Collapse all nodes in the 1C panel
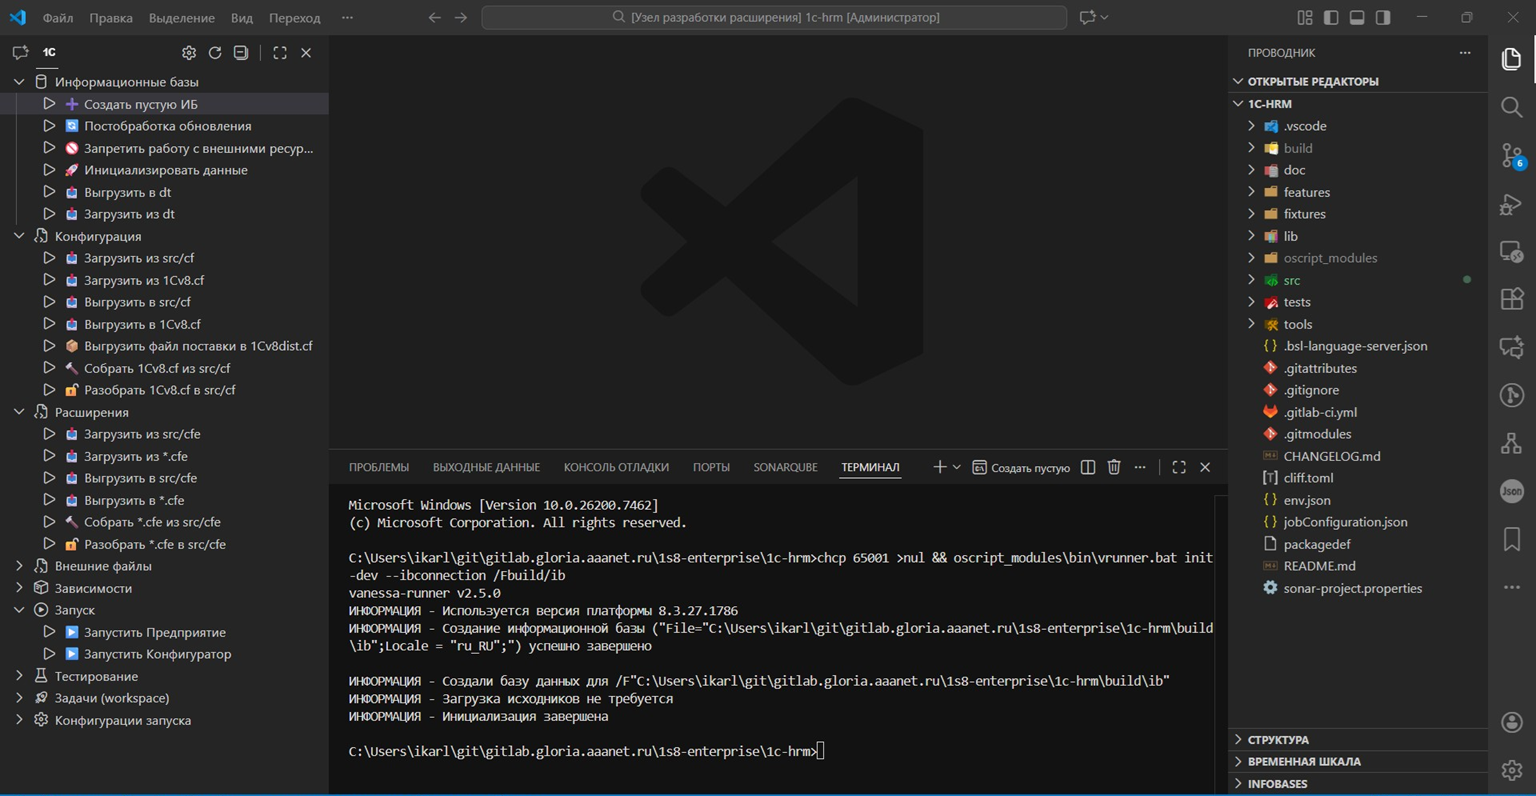 pyautogui.click(x=241, y=53)
